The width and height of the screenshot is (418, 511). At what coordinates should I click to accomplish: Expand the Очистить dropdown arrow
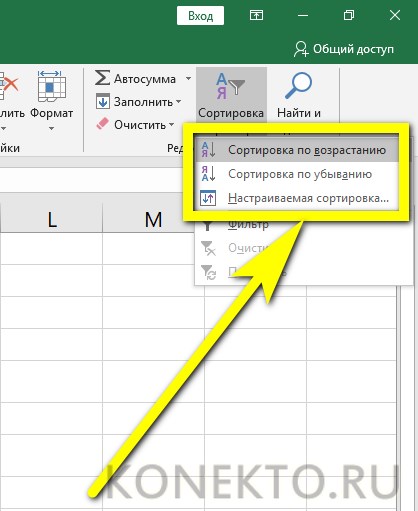tap(172, 125)
